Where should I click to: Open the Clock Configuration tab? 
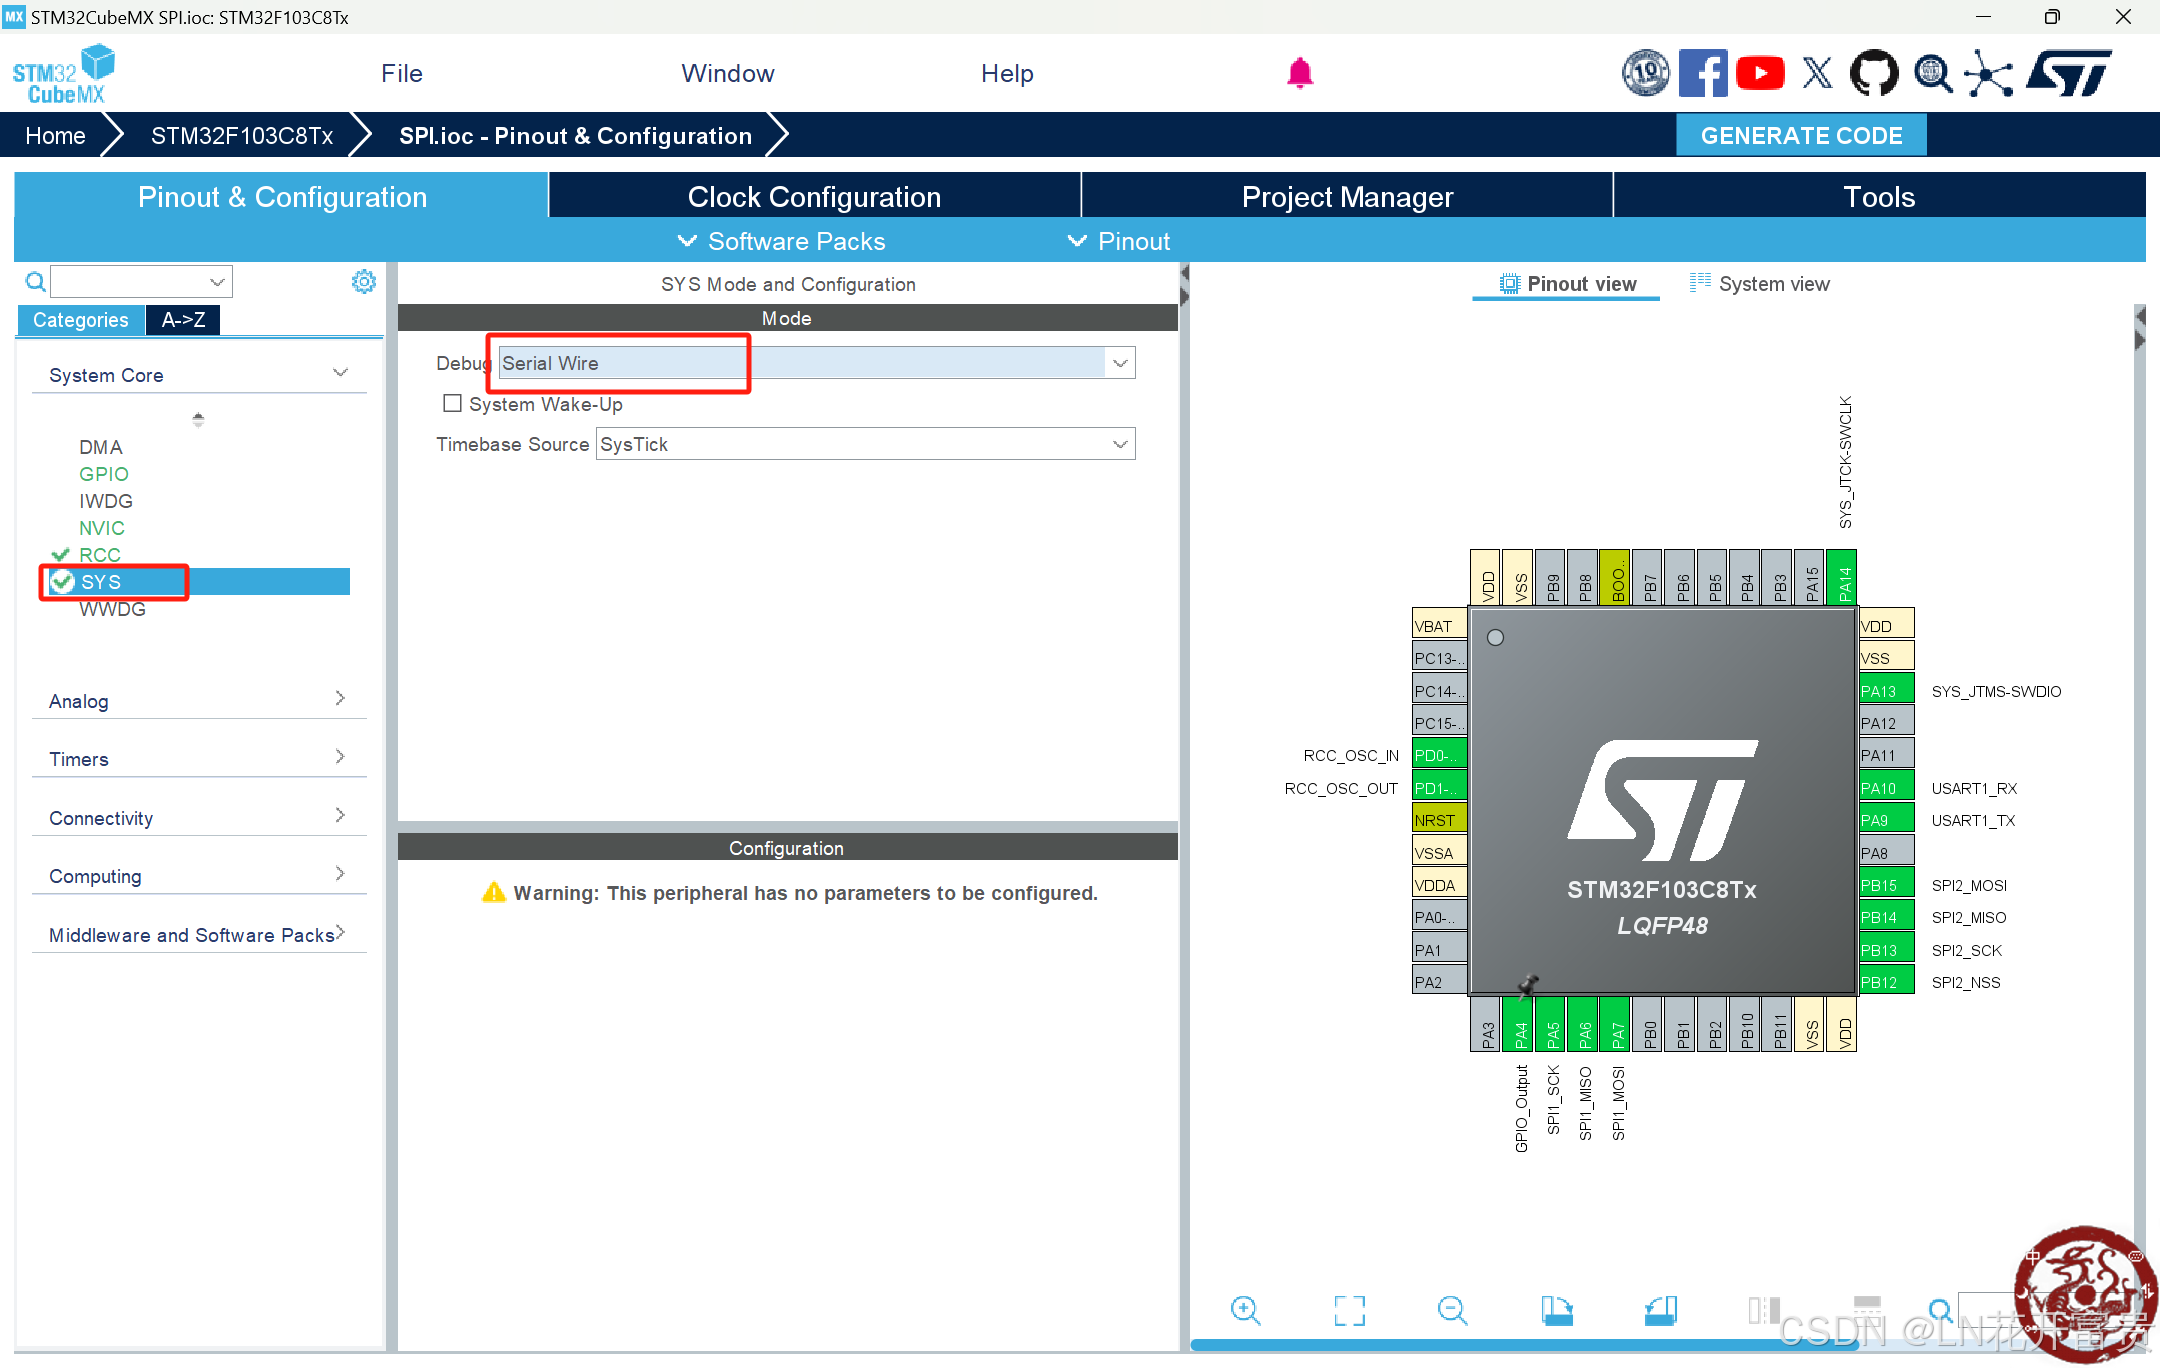pos(814,196)
